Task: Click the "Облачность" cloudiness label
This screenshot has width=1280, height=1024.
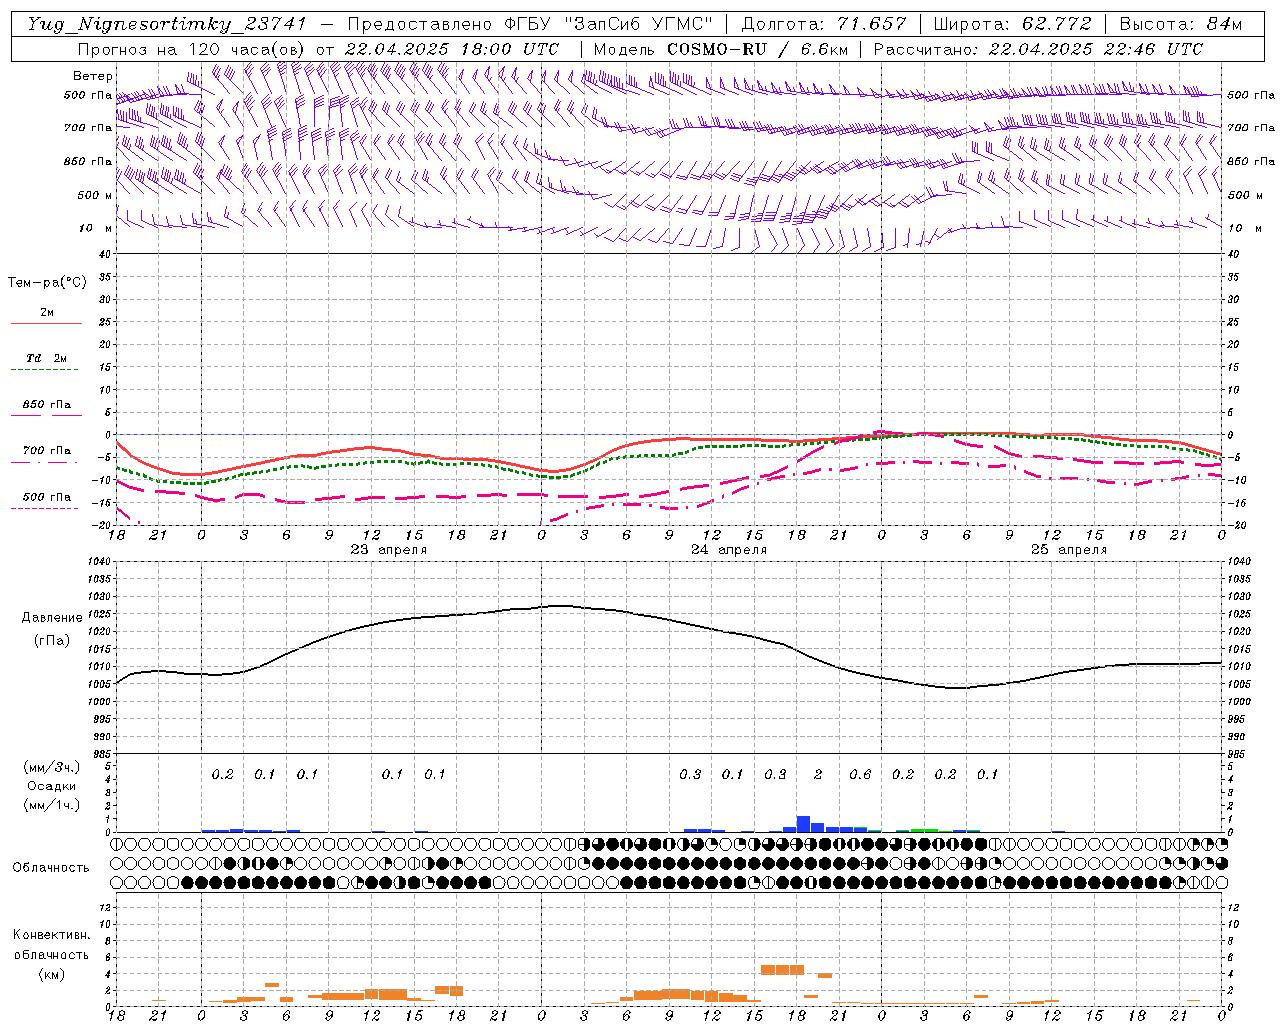Action: (51, 868)
